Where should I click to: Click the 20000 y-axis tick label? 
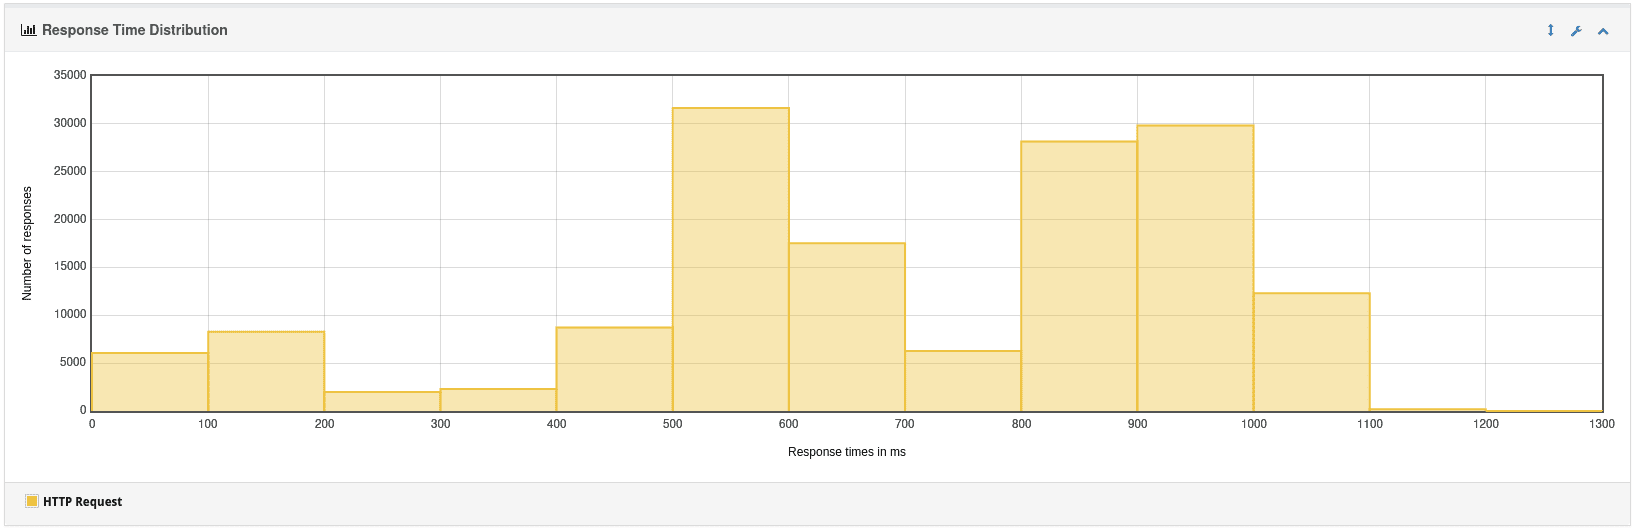(70, 219)
